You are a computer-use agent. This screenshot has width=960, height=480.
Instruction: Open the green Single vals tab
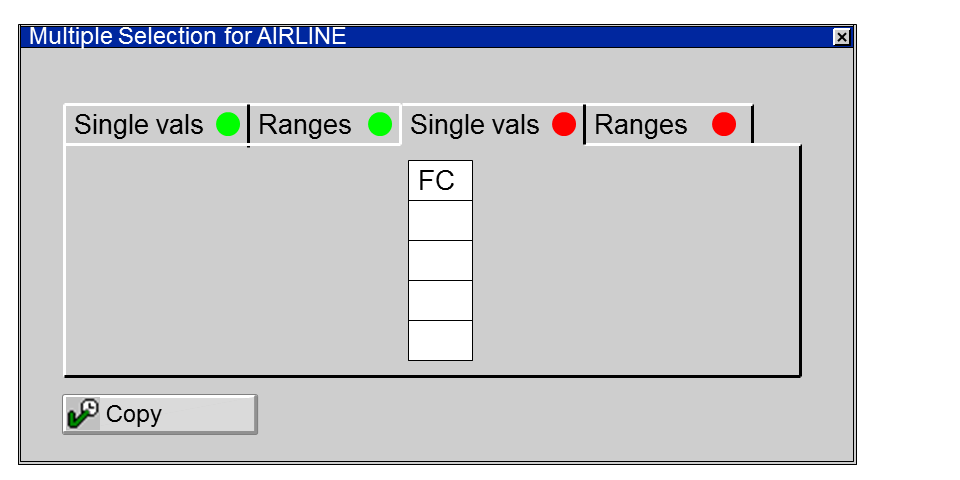pos(139,125)
